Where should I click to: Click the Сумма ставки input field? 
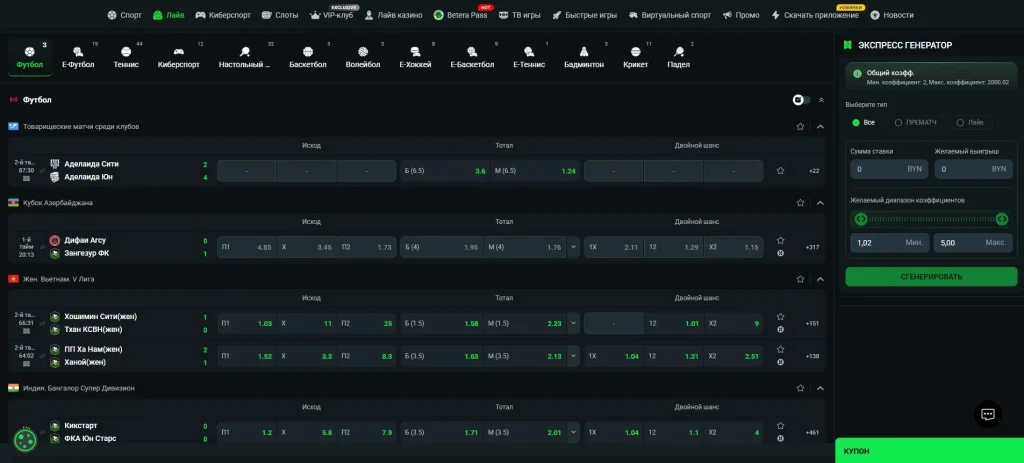[889, 168]
